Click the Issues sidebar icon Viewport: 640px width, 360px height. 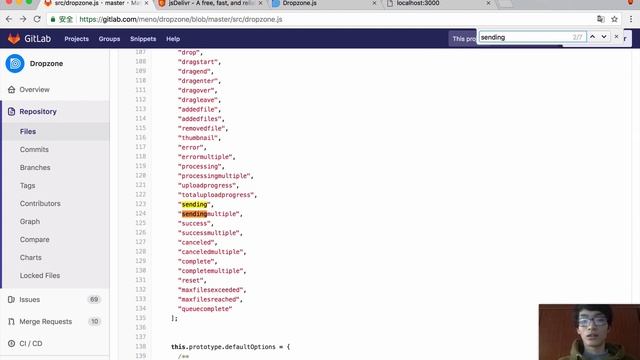click(11, 300)
